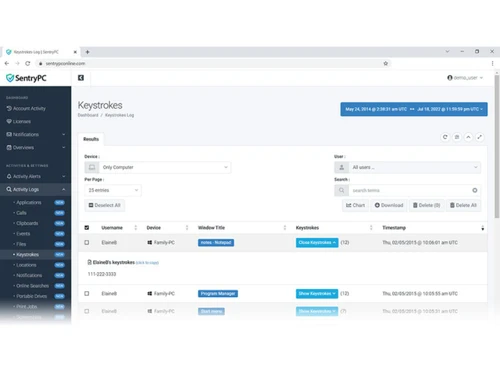
Task: Open the browser three-dot menu
Action: click(492, 63)
